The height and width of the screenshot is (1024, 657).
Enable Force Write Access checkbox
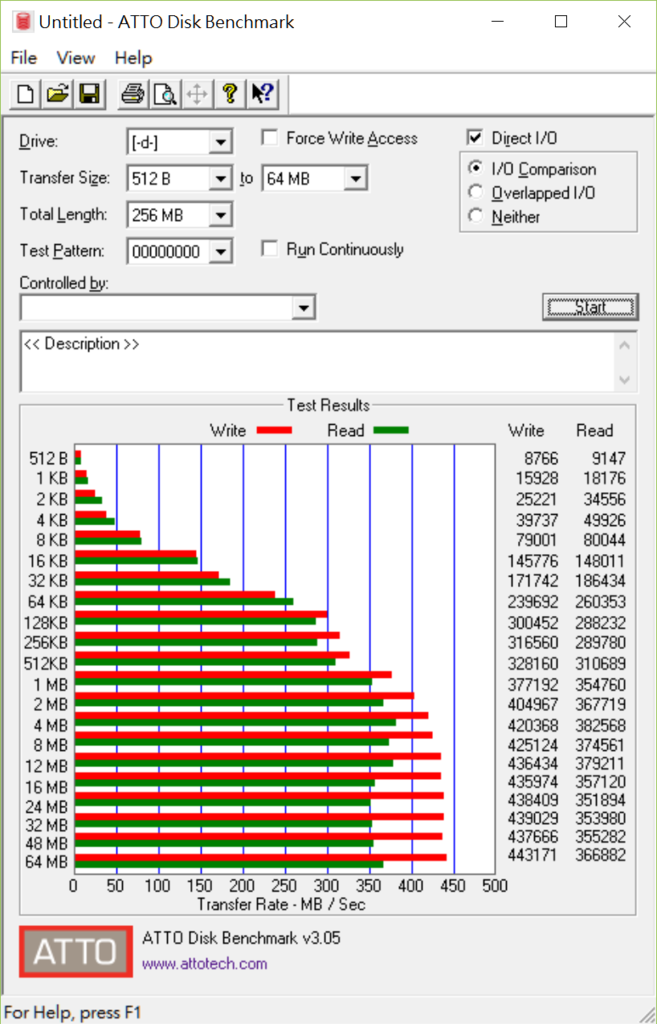(x=269, y=138)
